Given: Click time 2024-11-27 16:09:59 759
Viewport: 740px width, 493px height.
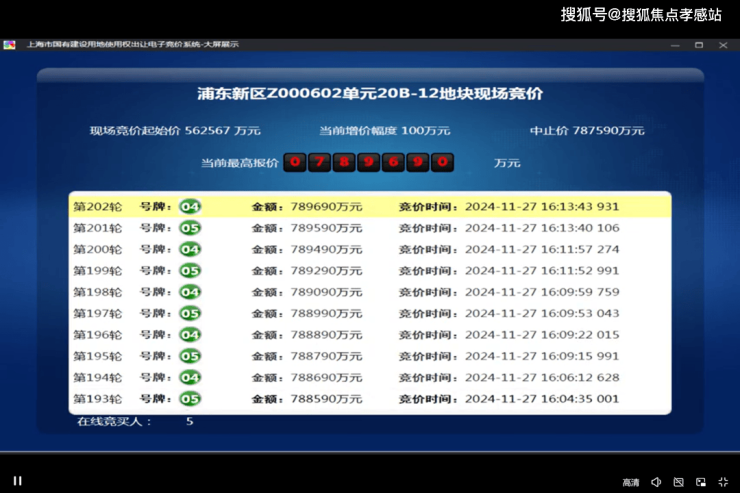Looking at the screenshot, I should (x=542, y=292).
